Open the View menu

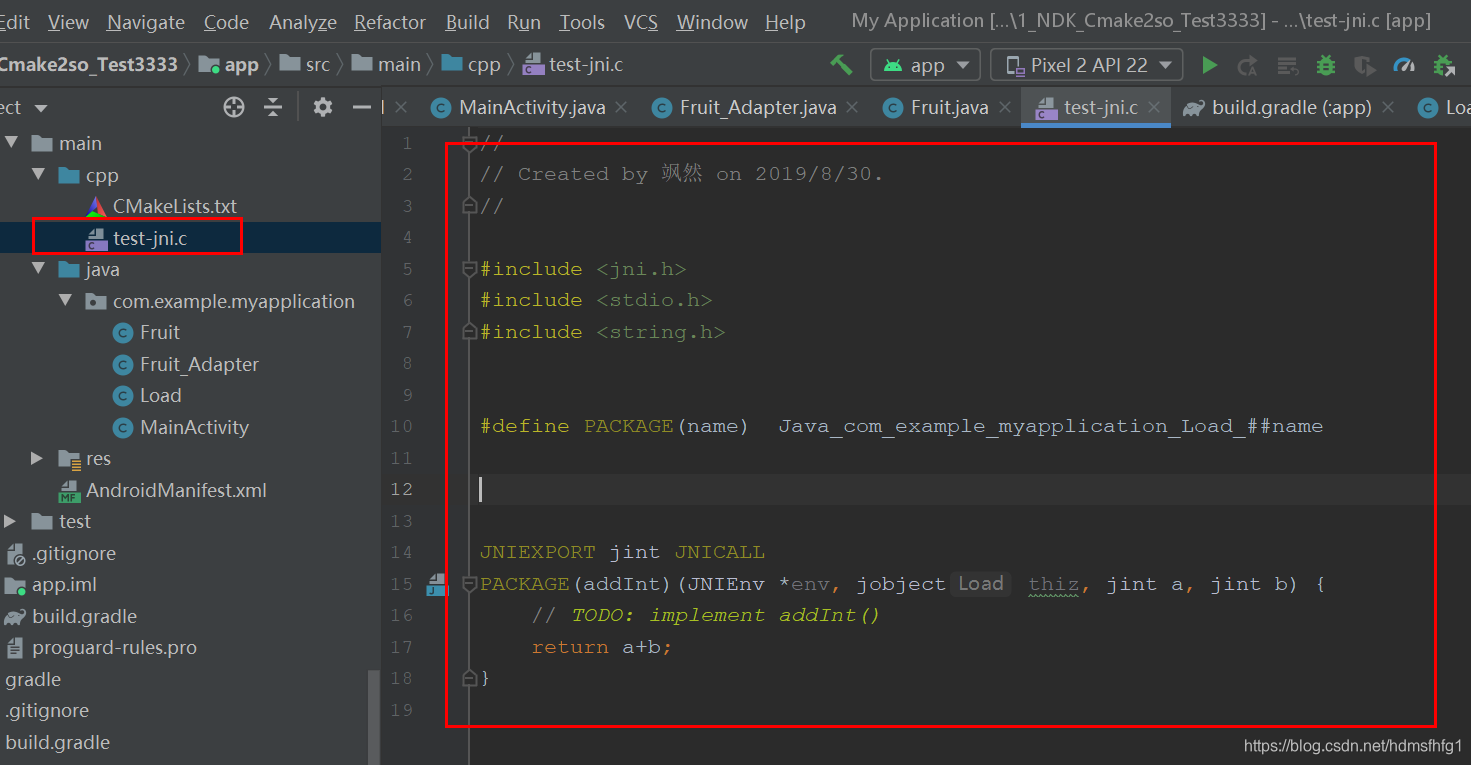pos(68,22)
